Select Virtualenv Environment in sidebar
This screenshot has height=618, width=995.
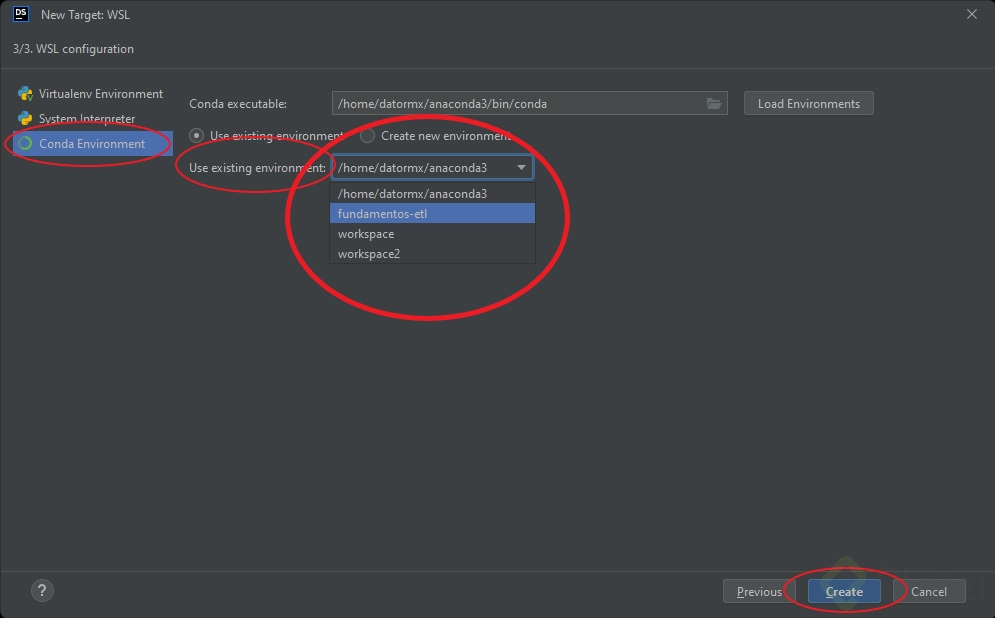coord(93,94)
